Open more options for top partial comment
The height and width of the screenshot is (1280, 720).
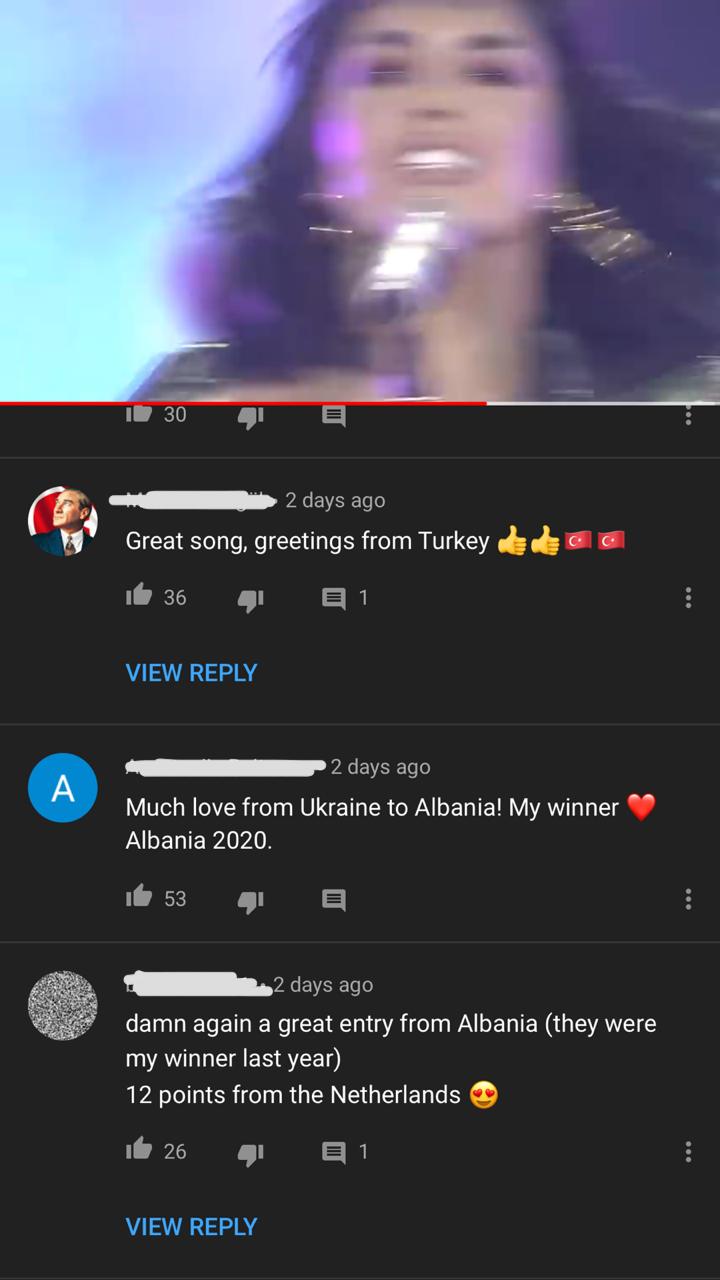(688, 416)
